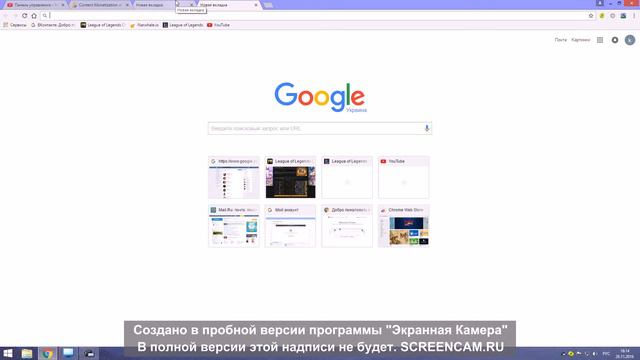This screenshot has height=360, width=640.
Task: Open the YouTube bookmark in bookmarks bar
Action: [218, 25]
